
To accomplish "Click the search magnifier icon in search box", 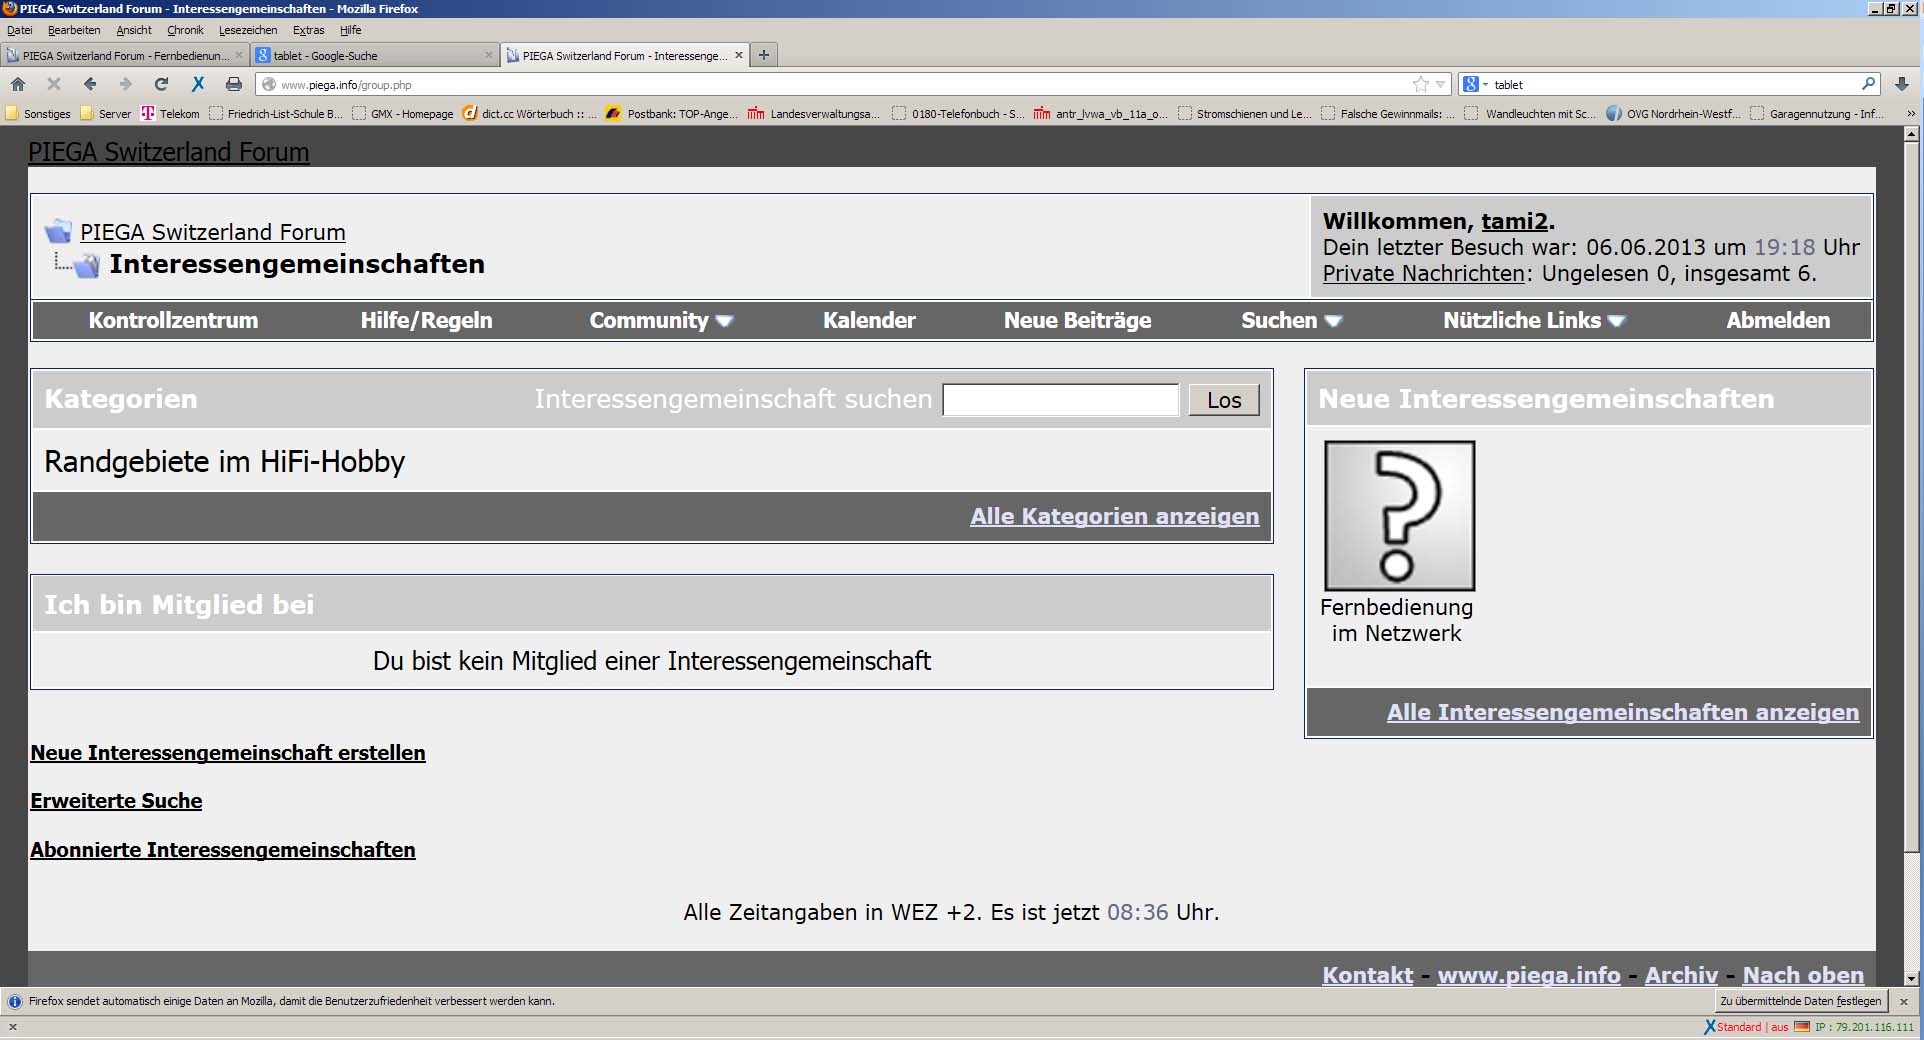I will [1867, 84].
